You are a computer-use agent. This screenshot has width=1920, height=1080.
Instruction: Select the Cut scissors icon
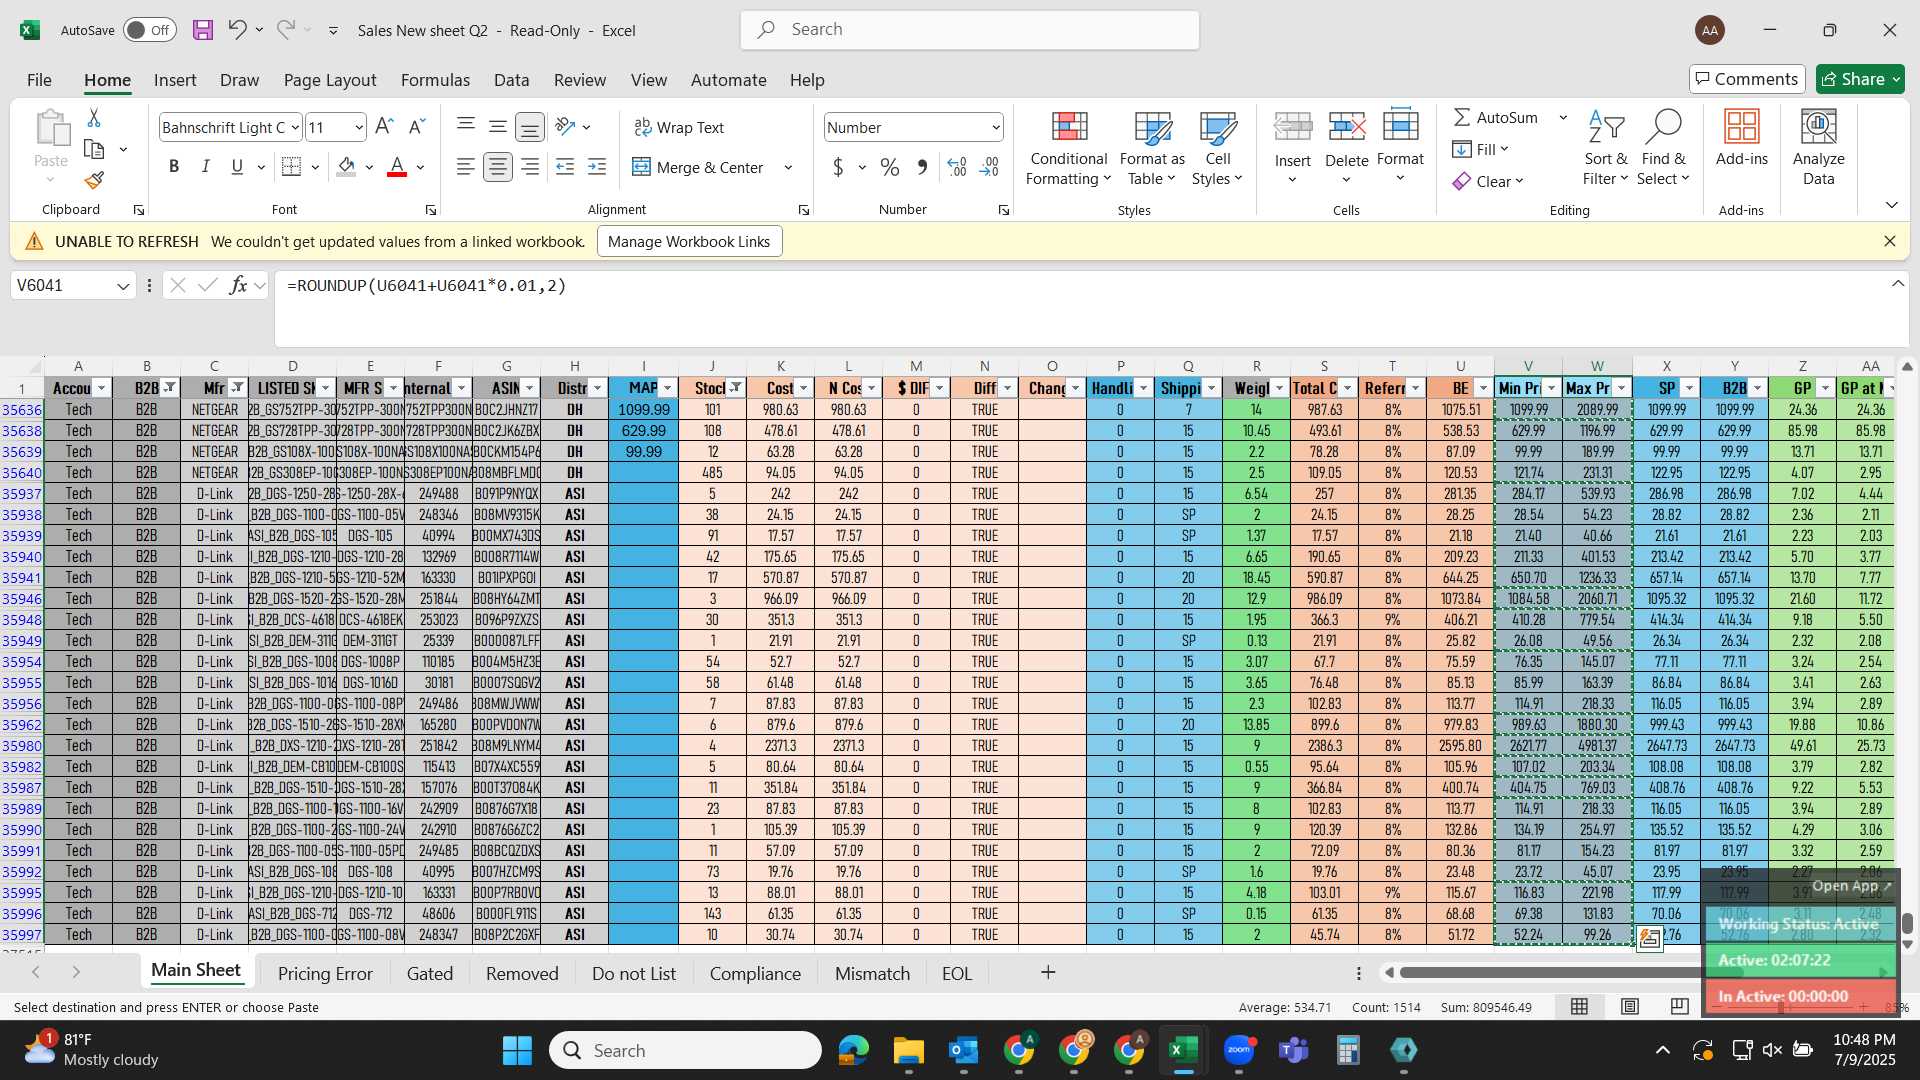point(94,118)
